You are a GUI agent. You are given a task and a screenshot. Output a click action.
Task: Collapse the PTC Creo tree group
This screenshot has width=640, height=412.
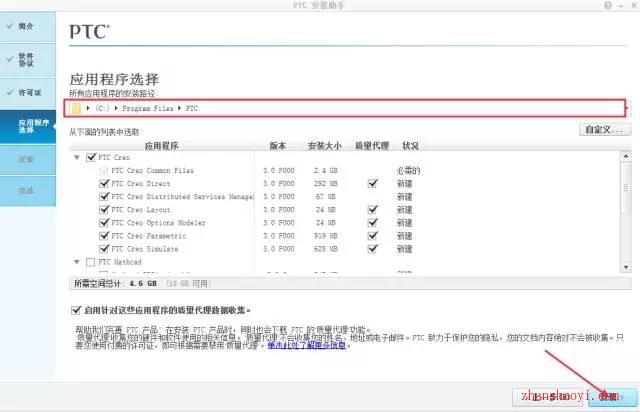pos(77,157)
